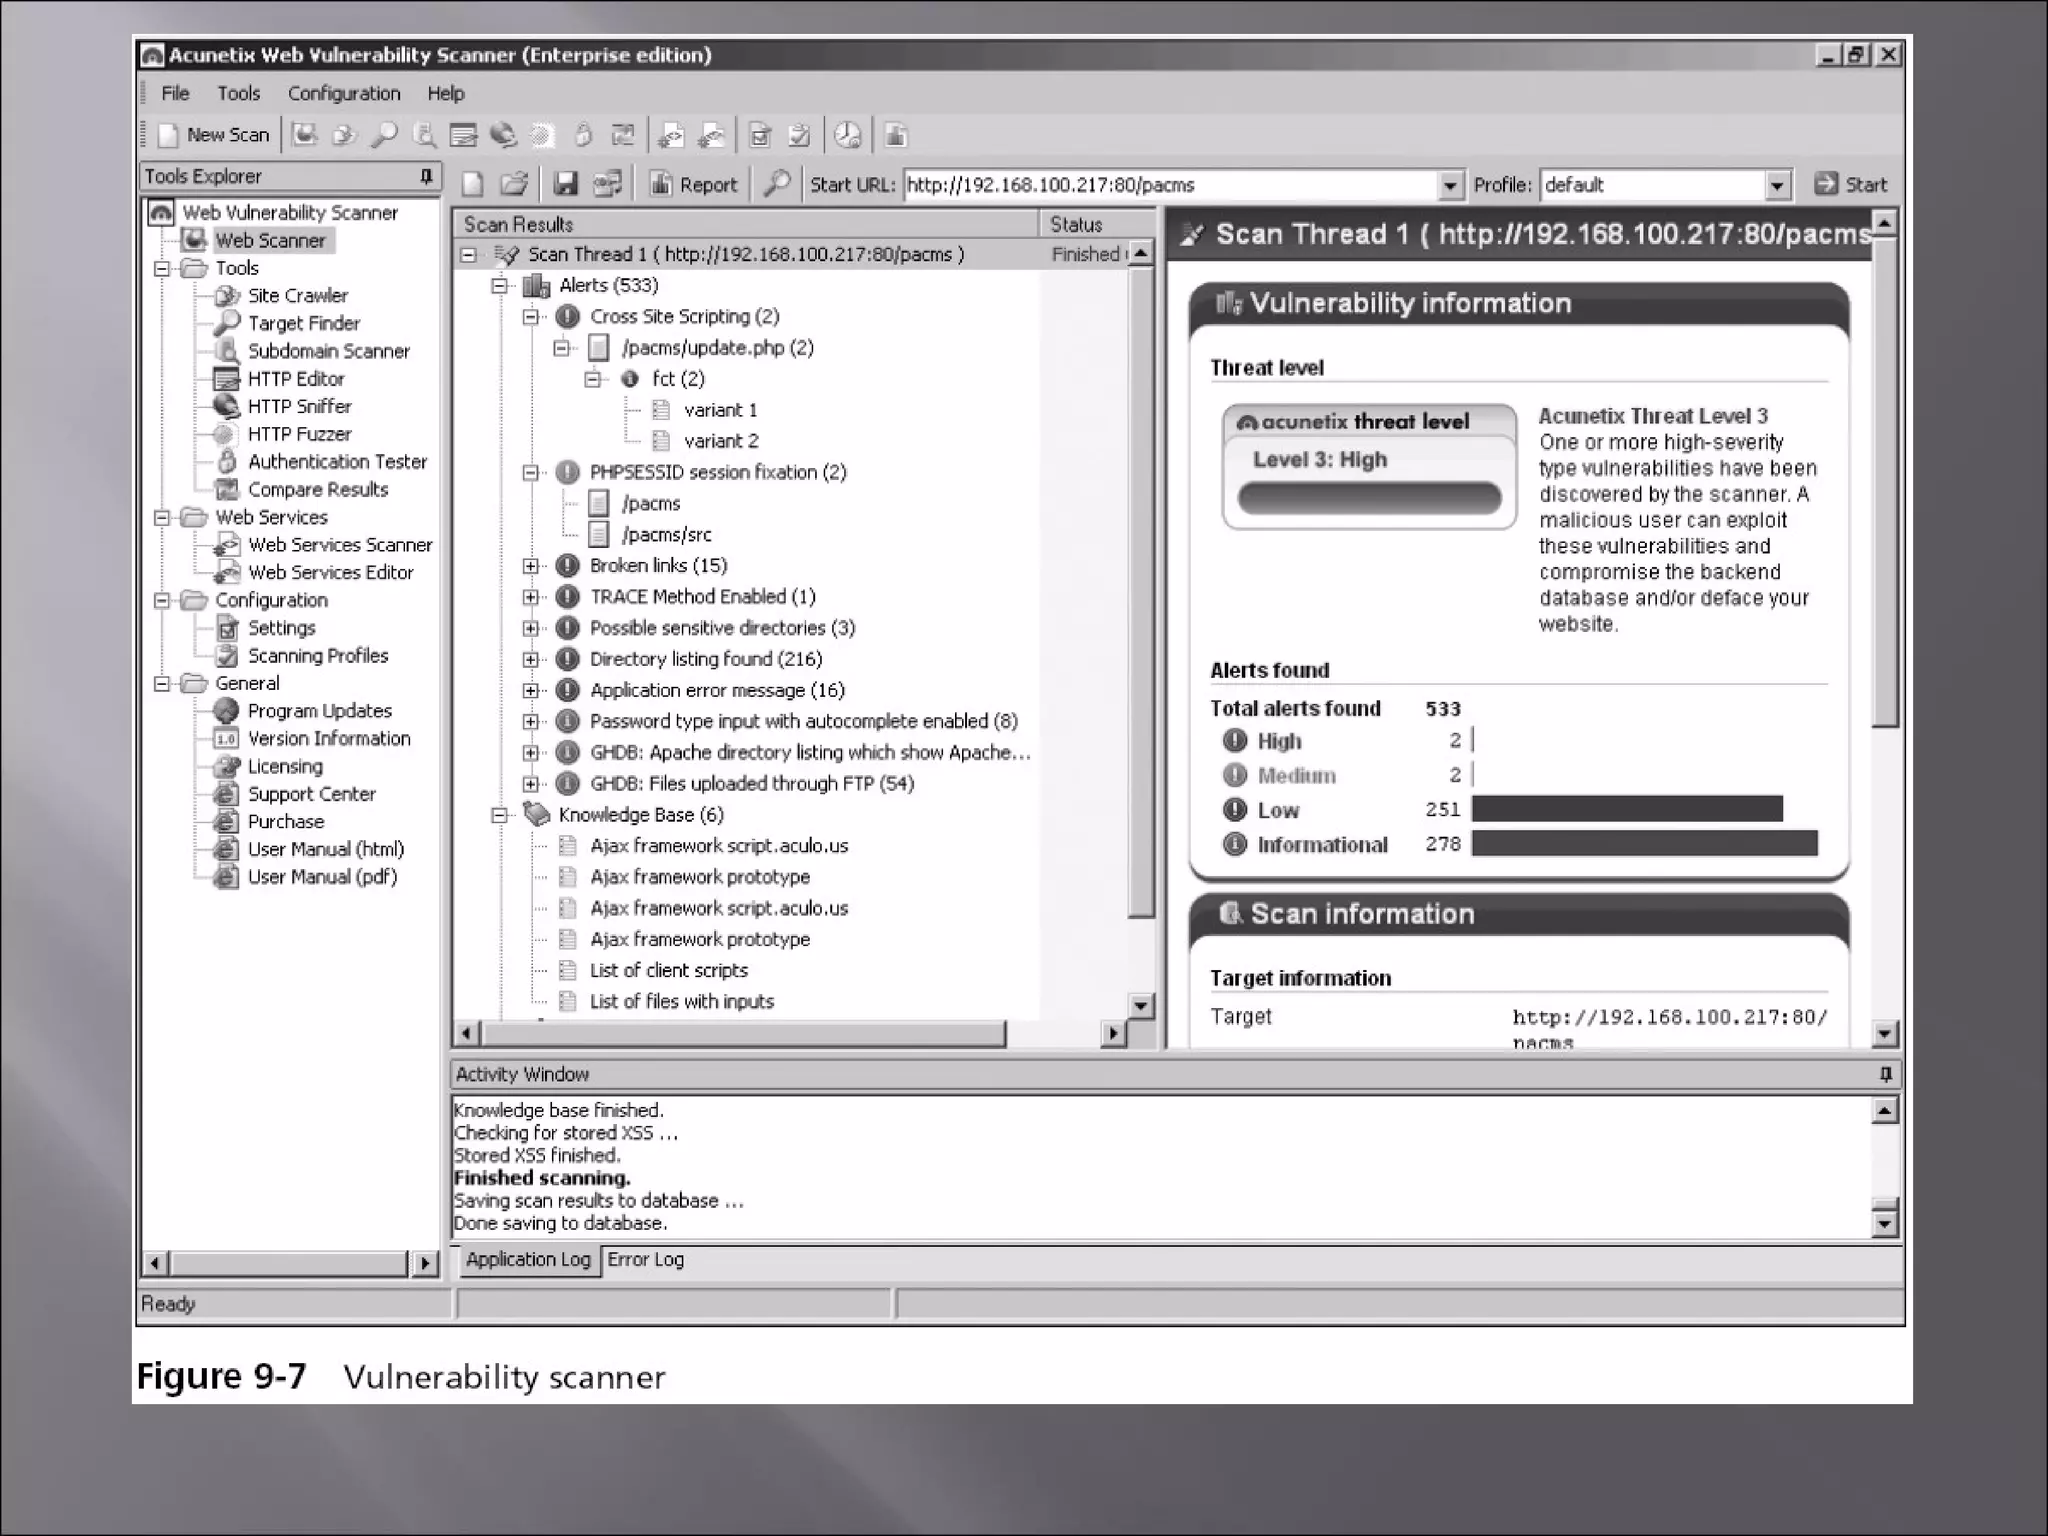The width and height of the screenshot is (2048, 1536).
Task: Collapse the Cross Site Scripting node
Action: [531, 317]
